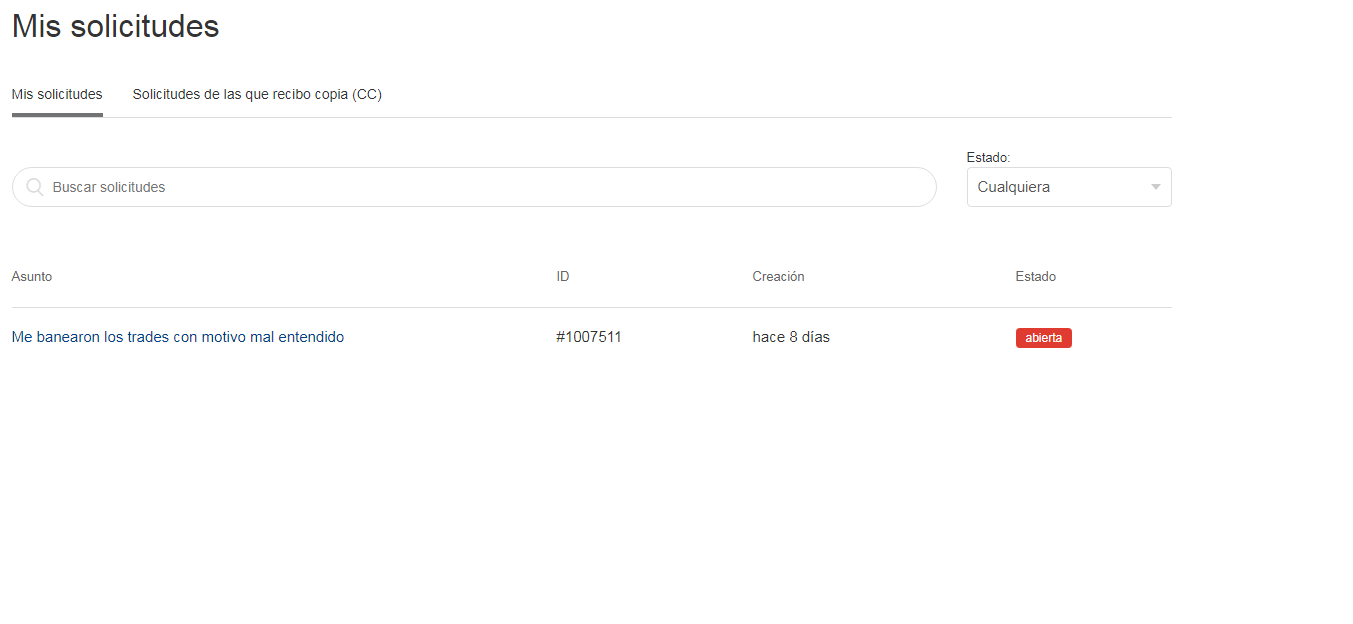Open request 'Me banearon los trades con motivo mal entendido'
Viewport: 1353px width, 624px height.
coord(178,337)
